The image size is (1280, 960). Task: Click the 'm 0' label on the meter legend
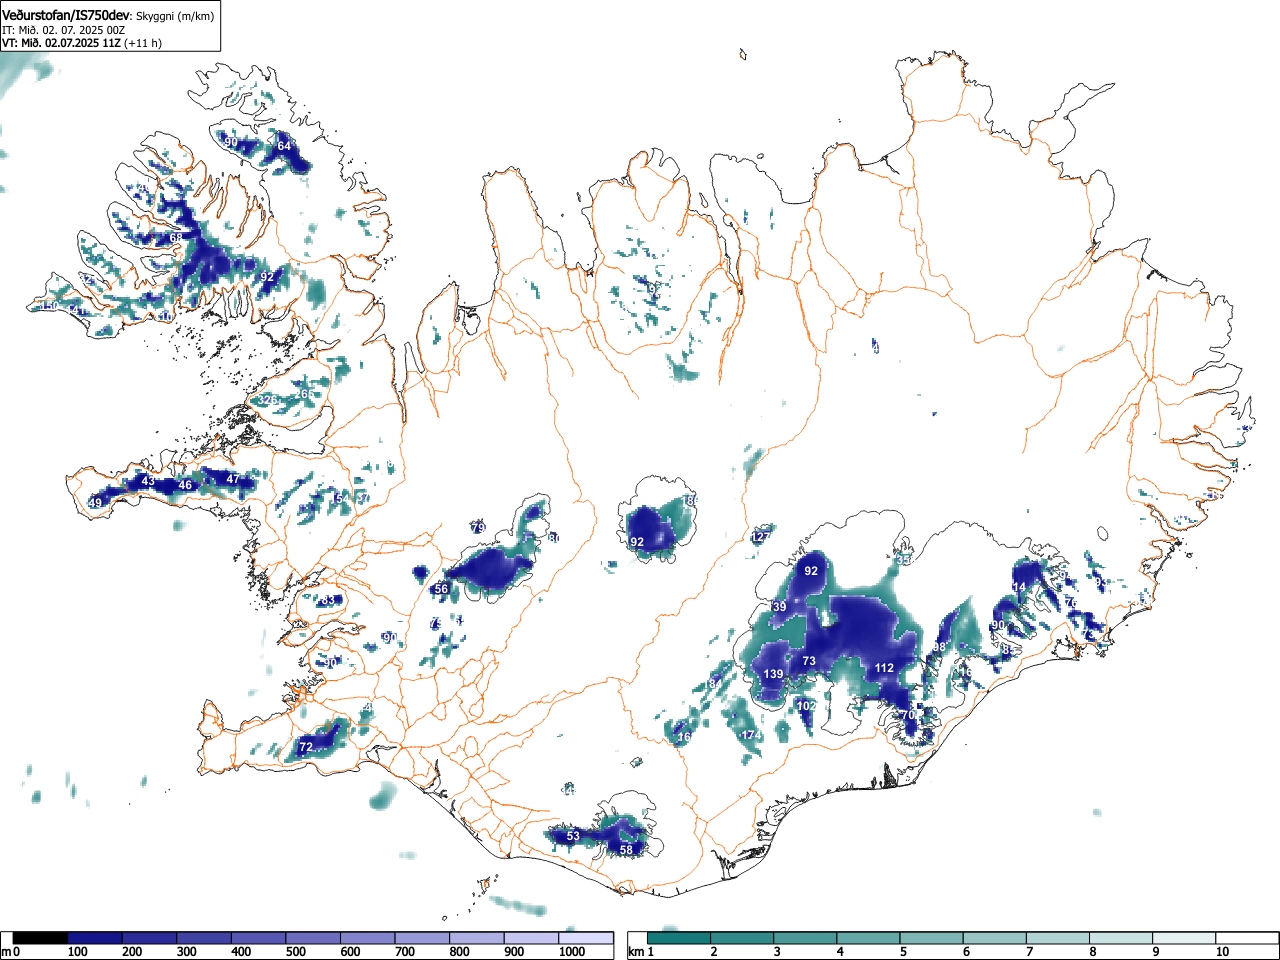pyautogui.click(x=11, y=952)
